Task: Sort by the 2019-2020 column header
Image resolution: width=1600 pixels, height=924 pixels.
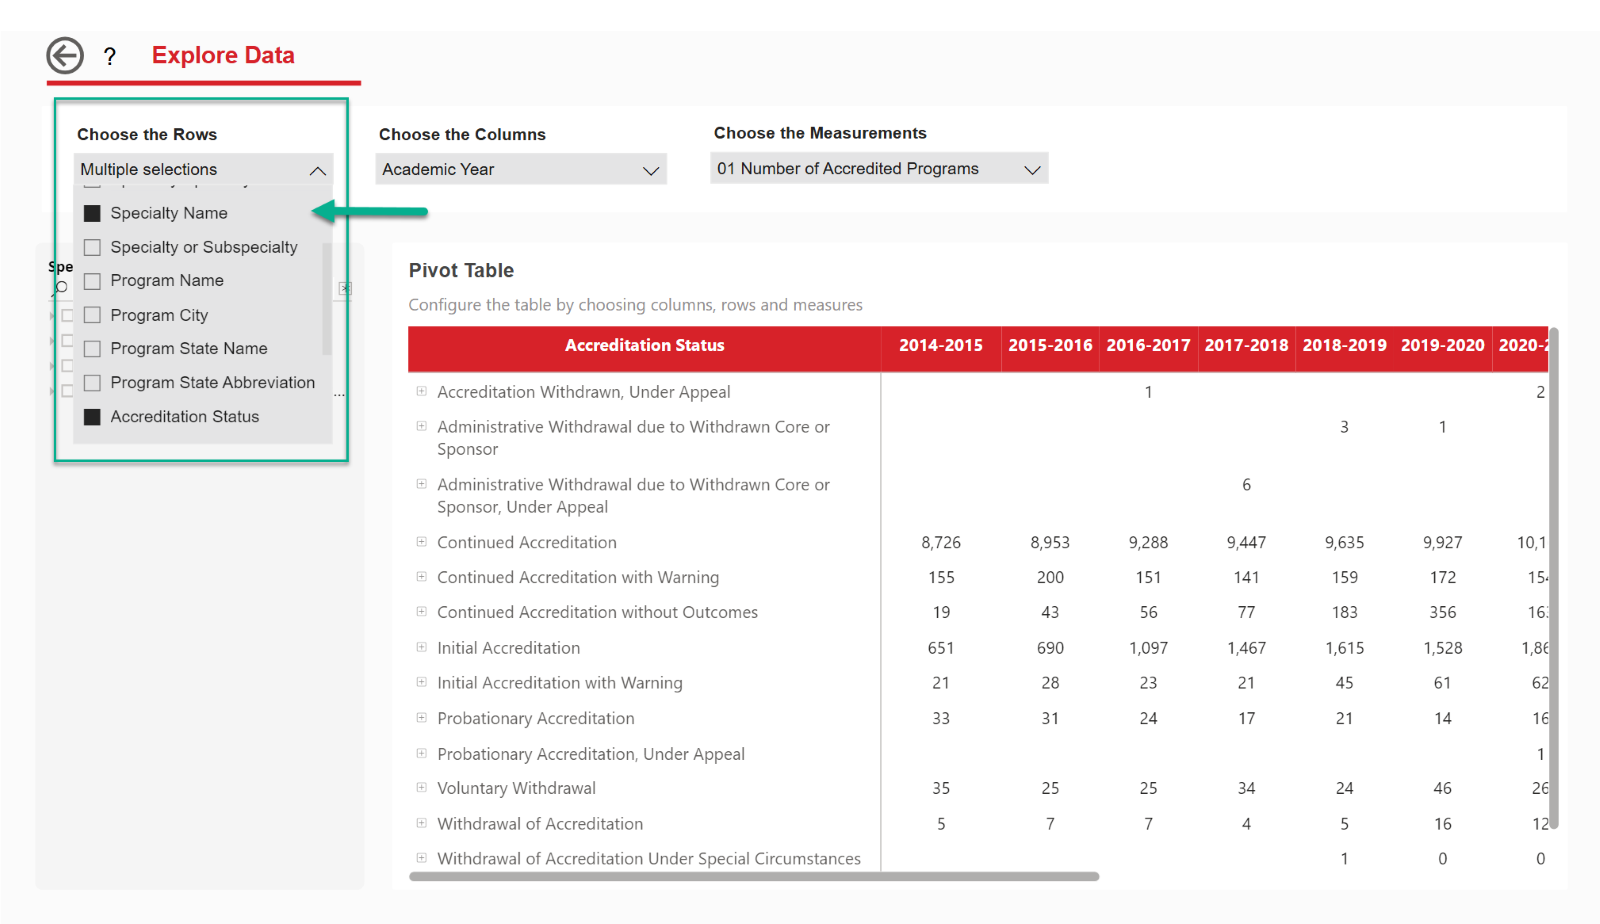Action: point(1442,345)
